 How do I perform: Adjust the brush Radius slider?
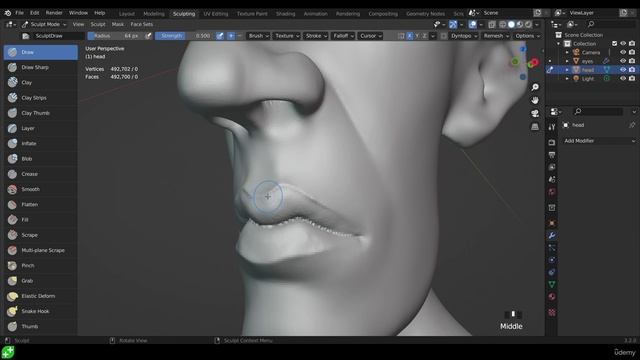point(116,36)
